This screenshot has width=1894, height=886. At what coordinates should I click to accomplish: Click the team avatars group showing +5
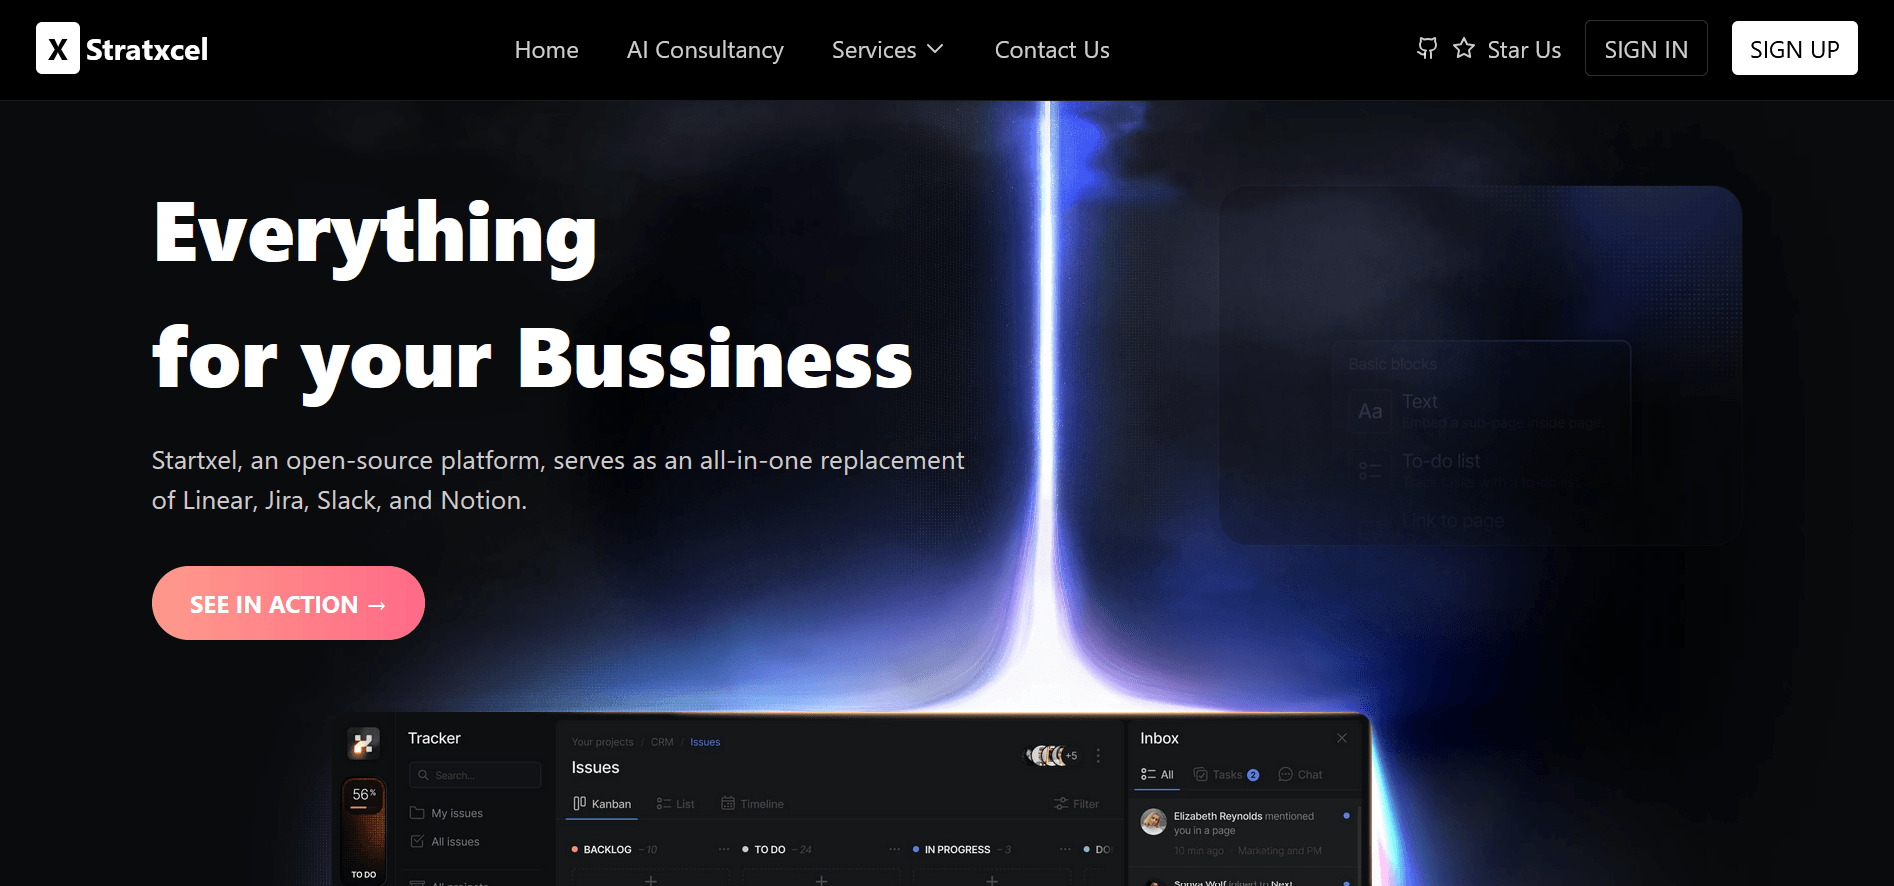(x=1050, y=756)
